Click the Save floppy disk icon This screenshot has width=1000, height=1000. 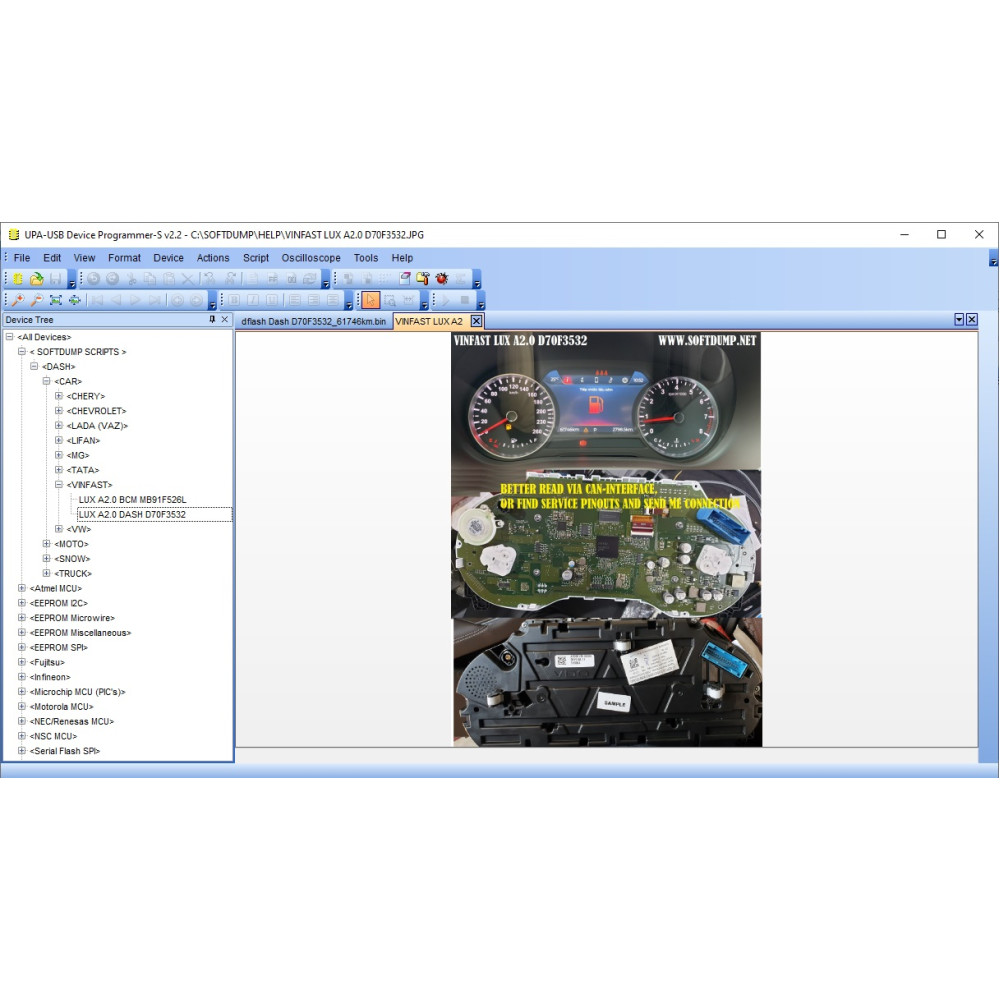(55, 279)
